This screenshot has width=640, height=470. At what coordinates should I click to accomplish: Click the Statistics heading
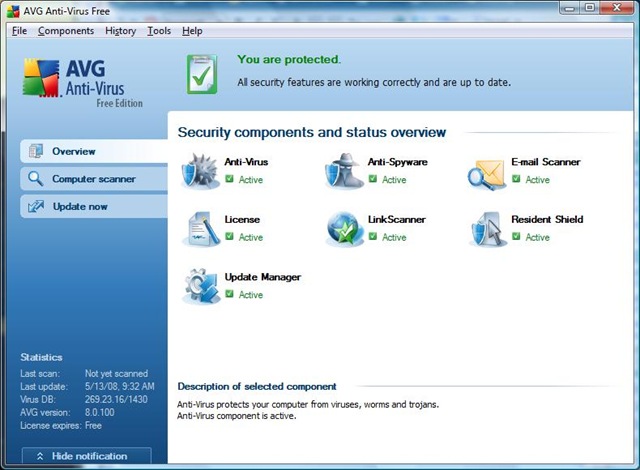coord(41,357)
